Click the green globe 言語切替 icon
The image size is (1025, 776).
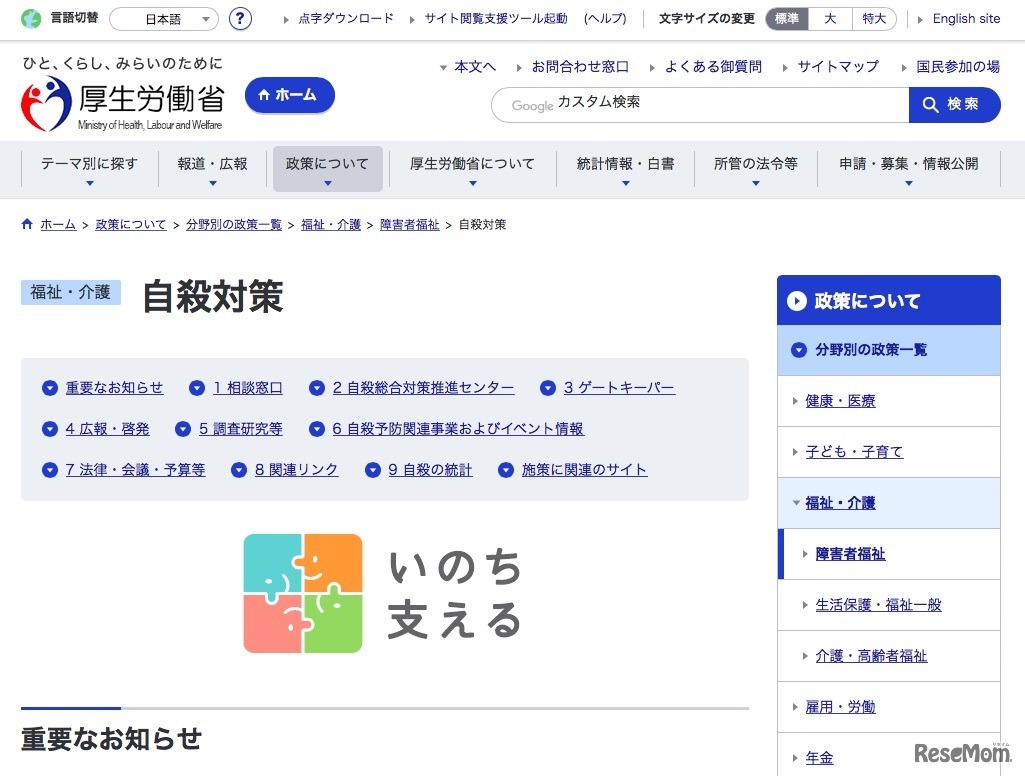[32, 18]
